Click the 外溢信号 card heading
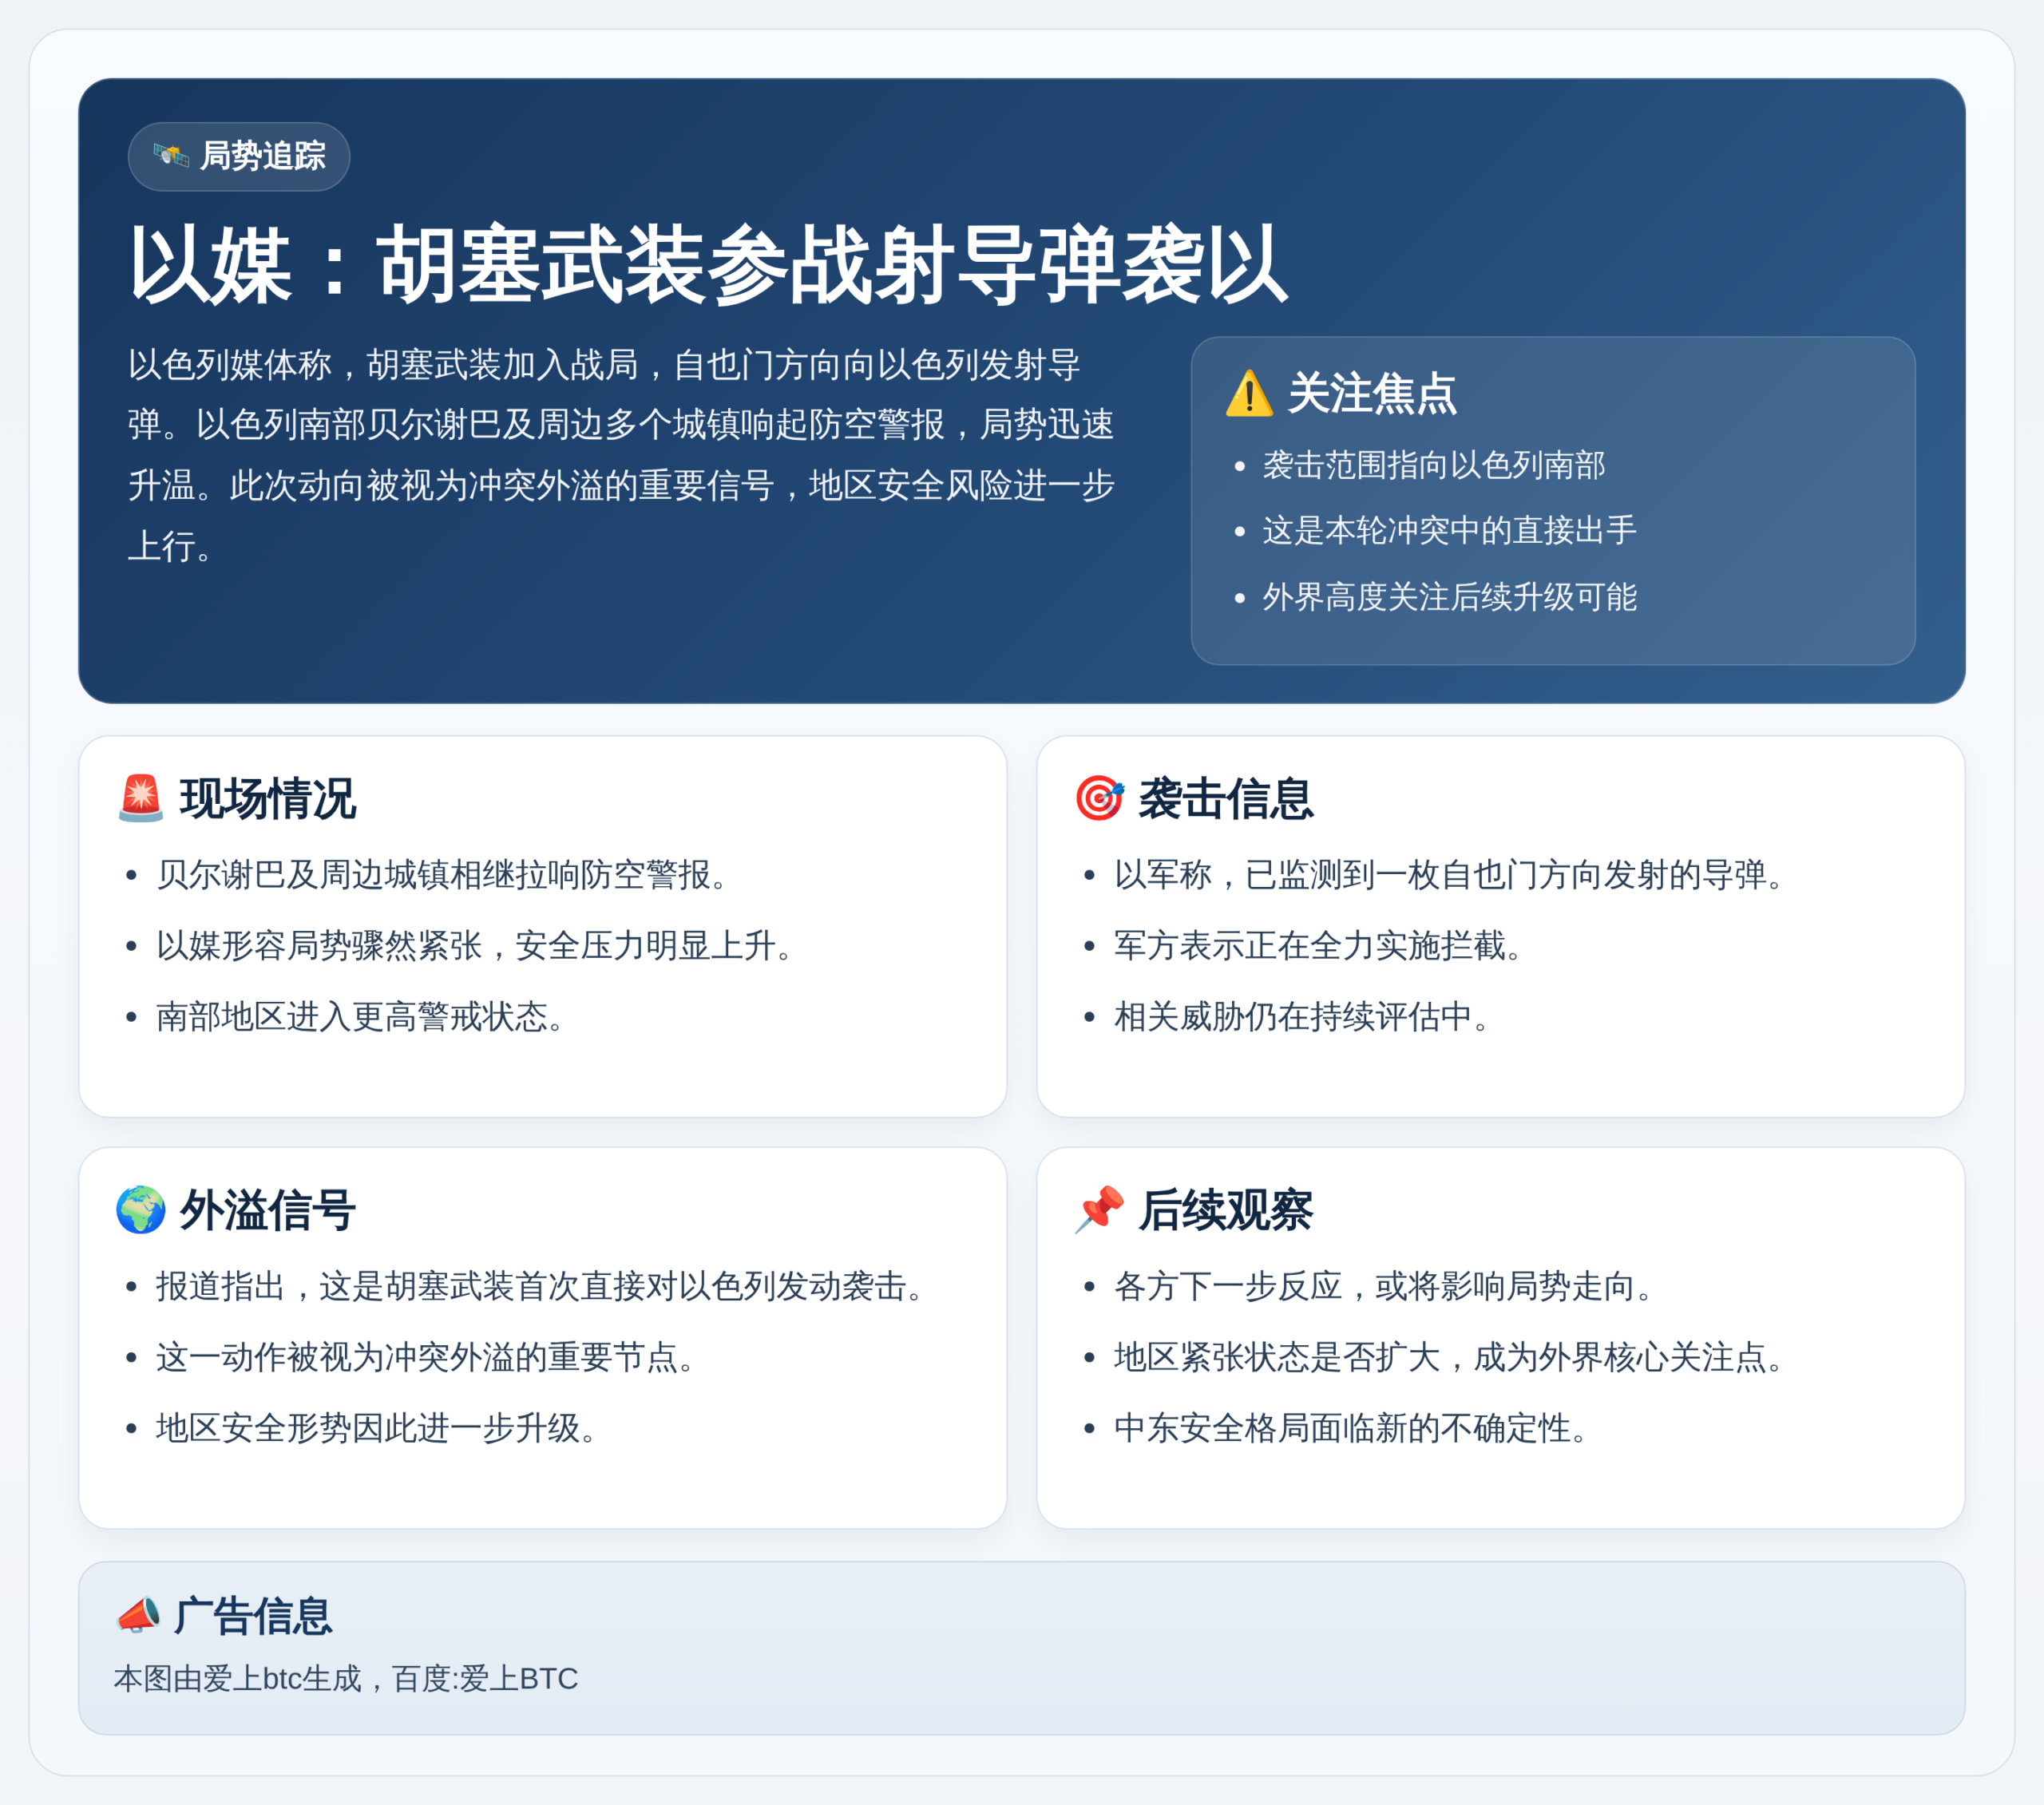This screenshot has width=2044, height=1805. [x=267, y=1209]
